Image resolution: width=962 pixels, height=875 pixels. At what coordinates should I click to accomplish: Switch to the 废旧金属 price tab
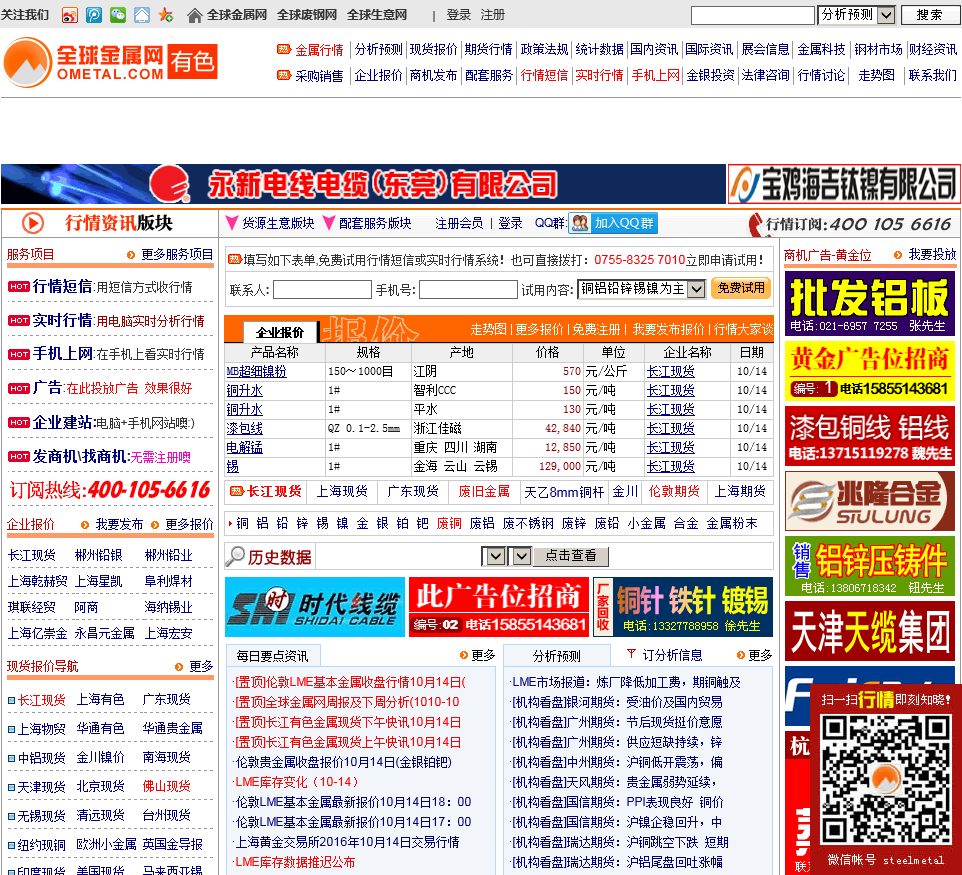[484, 491]
